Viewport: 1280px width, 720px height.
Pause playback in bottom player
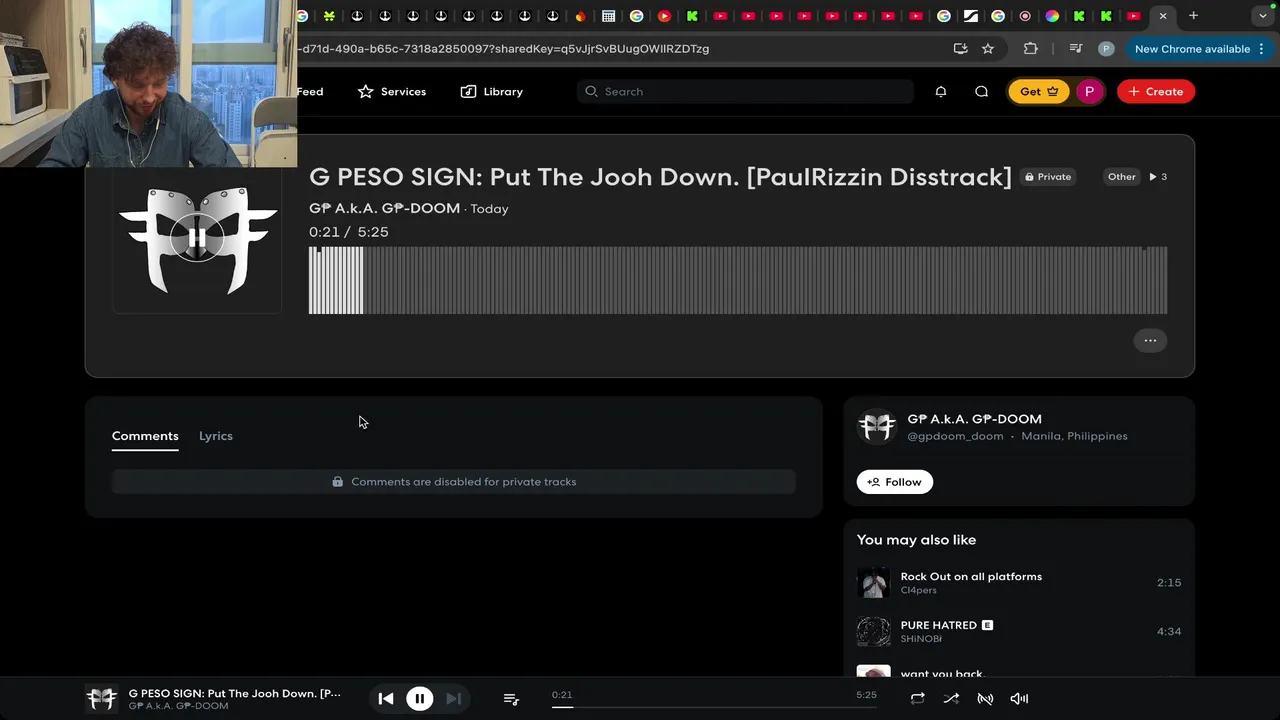[x=420, y=699]
